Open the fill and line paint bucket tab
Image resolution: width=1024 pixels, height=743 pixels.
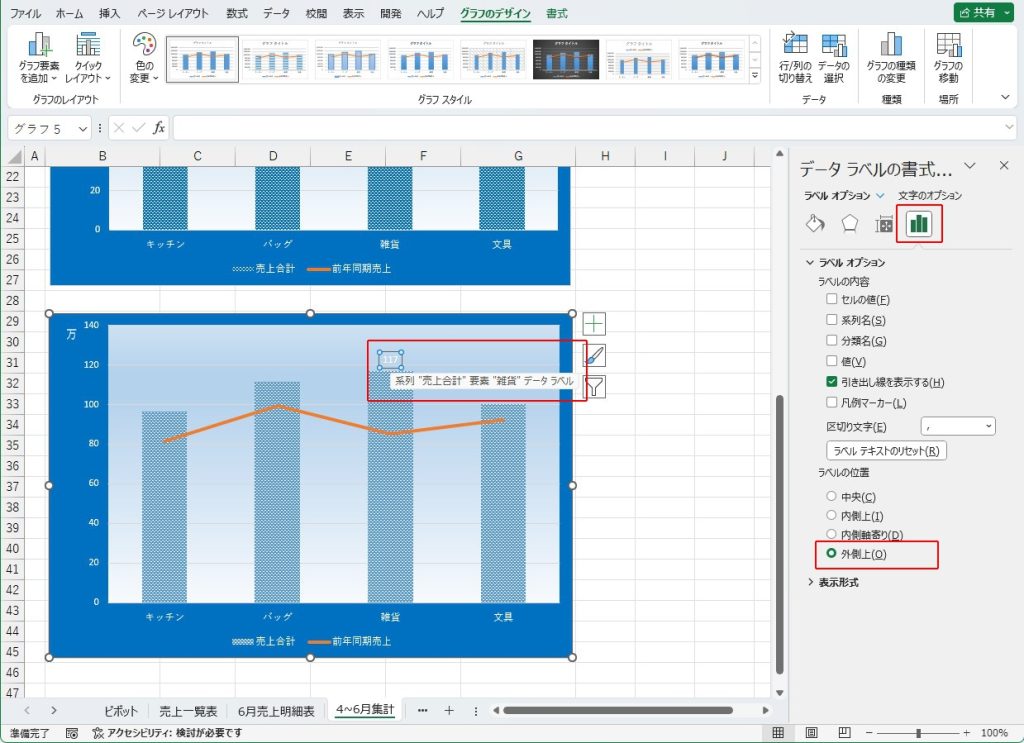click(815, 224)
